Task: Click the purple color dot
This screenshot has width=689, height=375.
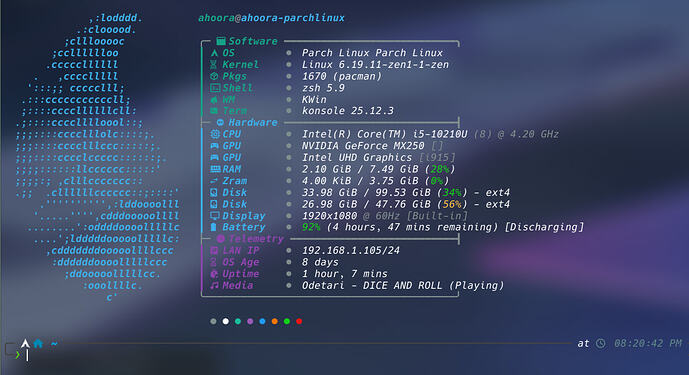Action: [x=250, y=321]
